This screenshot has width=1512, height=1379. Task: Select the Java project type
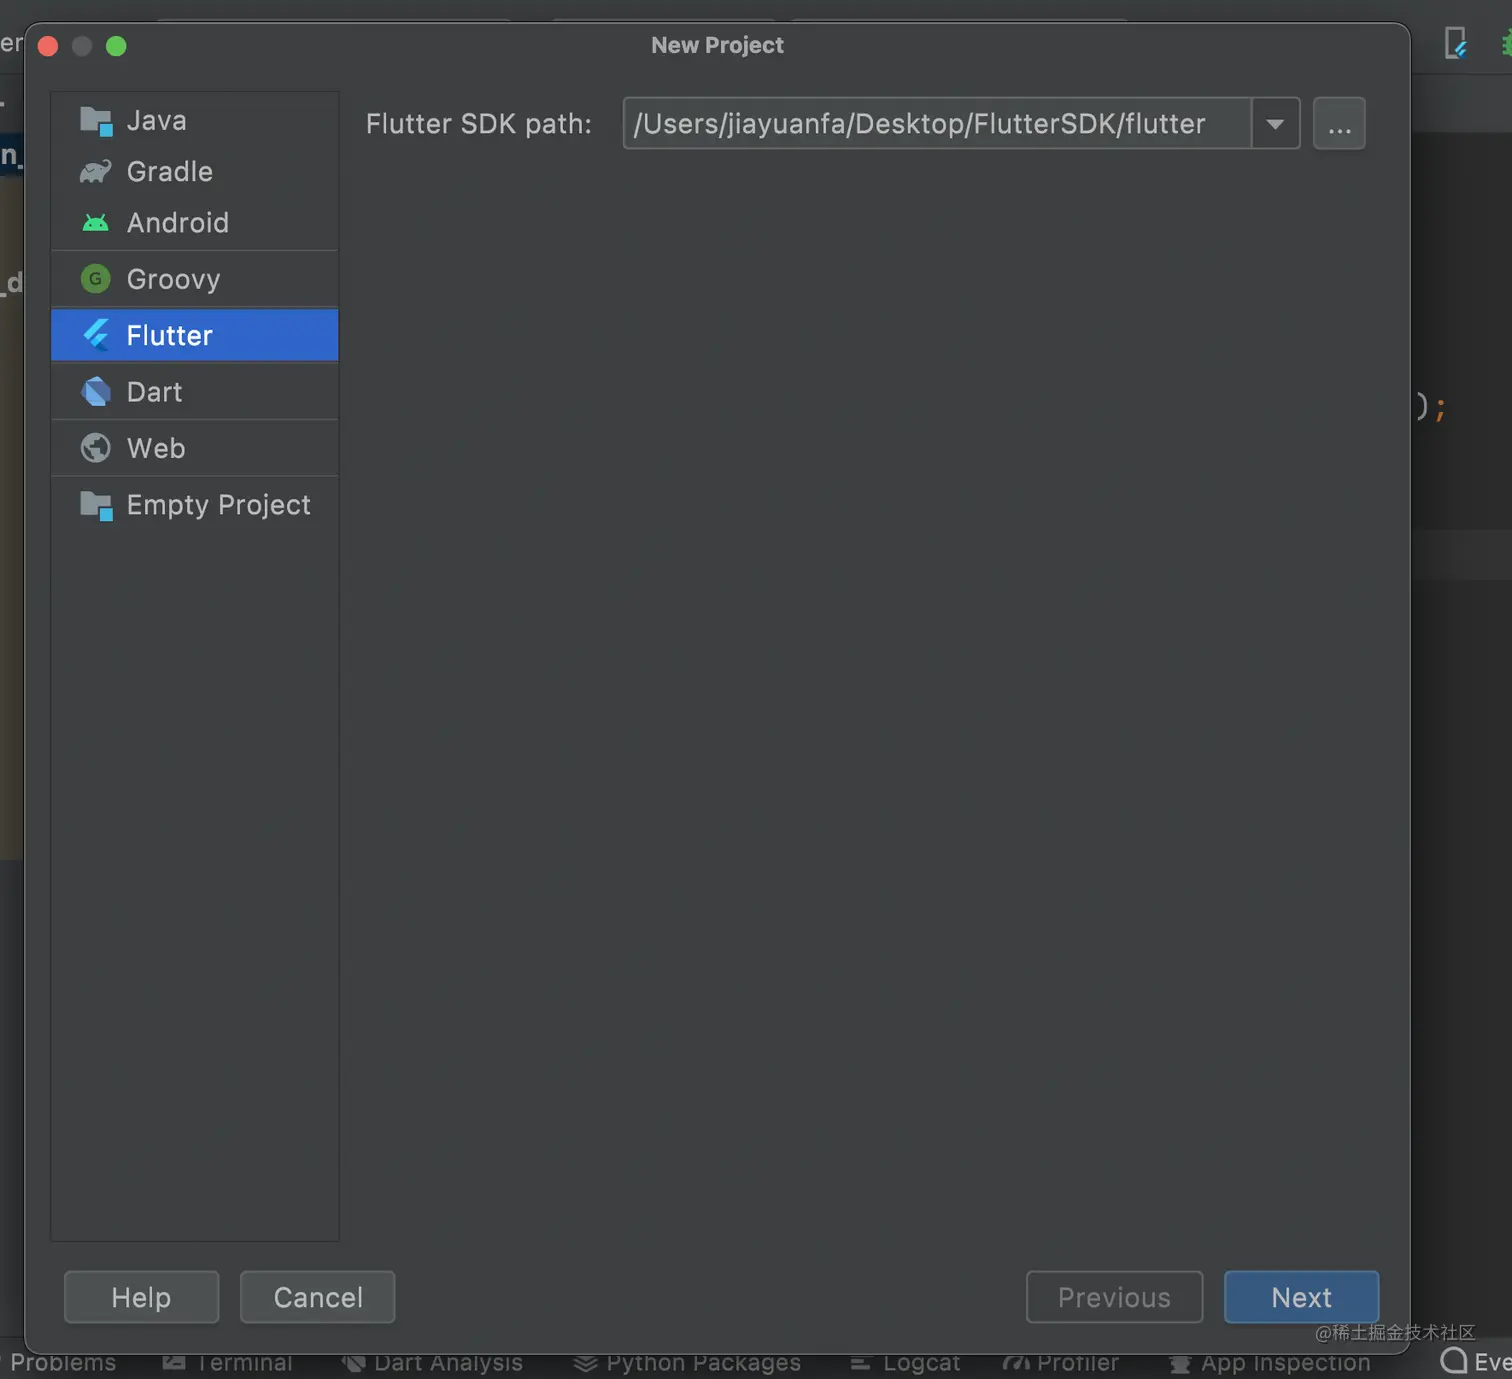(195, 120)
